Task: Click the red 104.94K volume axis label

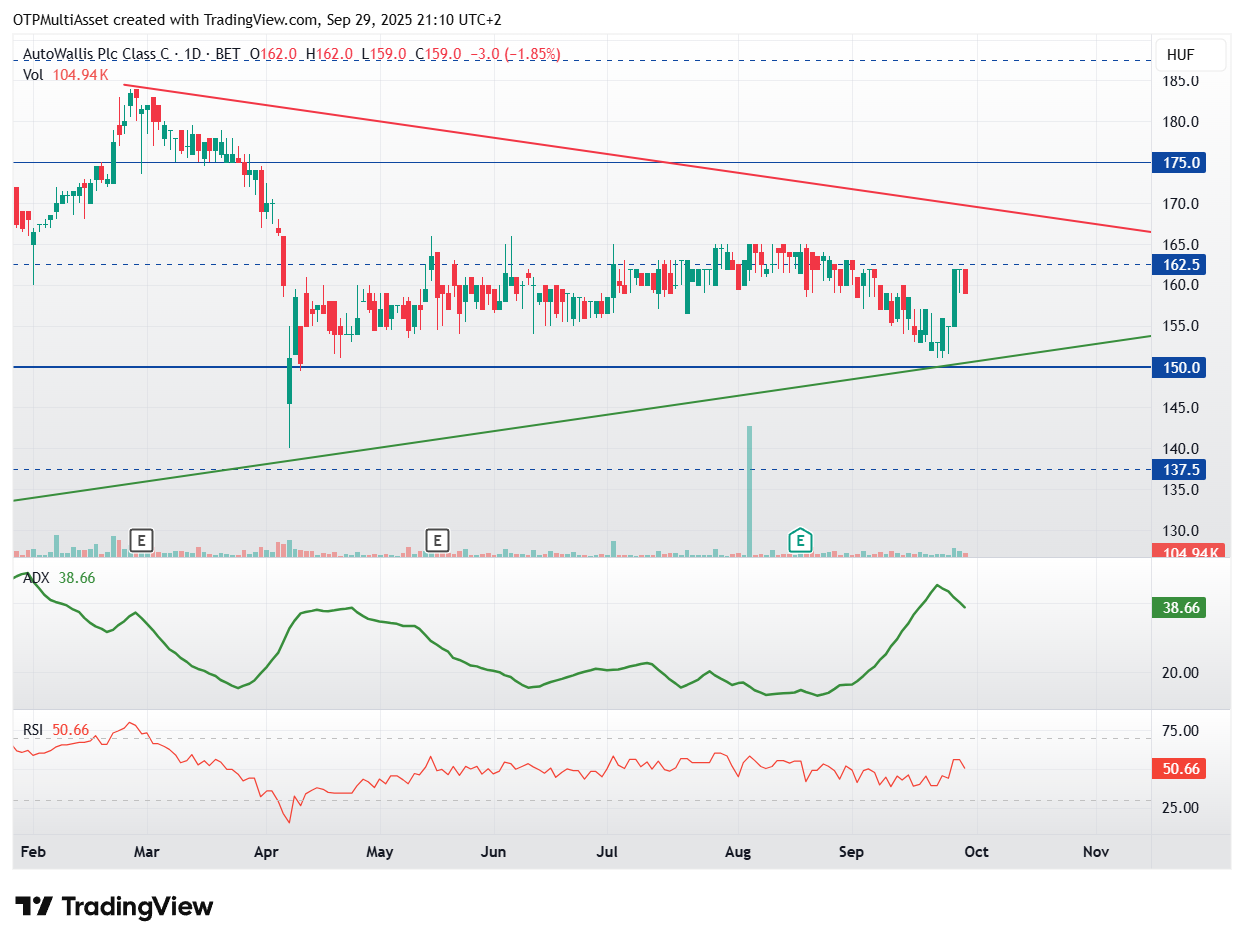Action: pyautogui.click(x=1188, y=553)
